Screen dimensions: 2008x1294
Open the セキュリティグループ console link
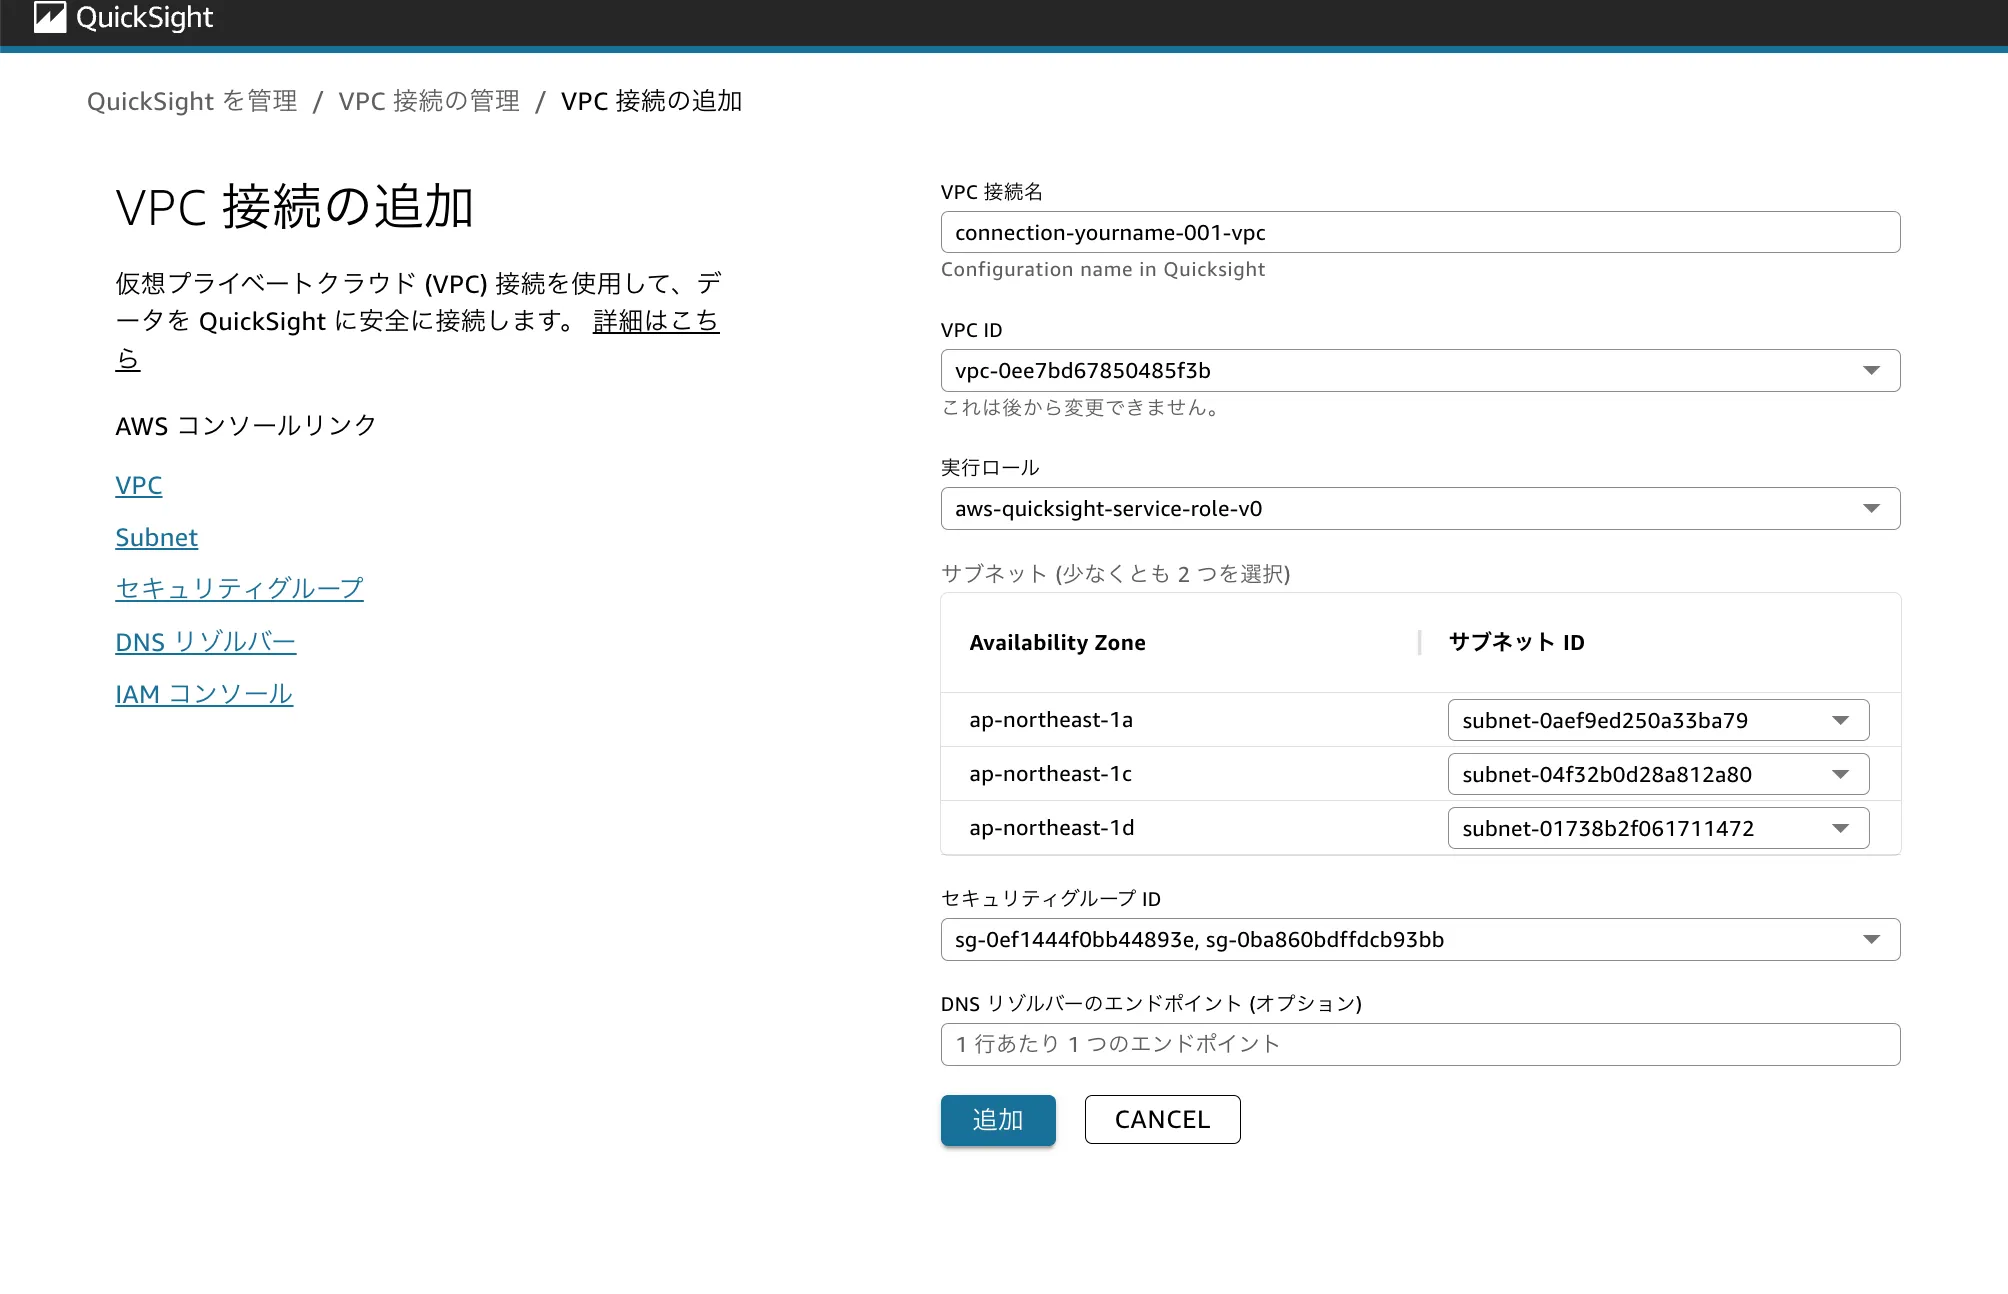coord(239,589)
